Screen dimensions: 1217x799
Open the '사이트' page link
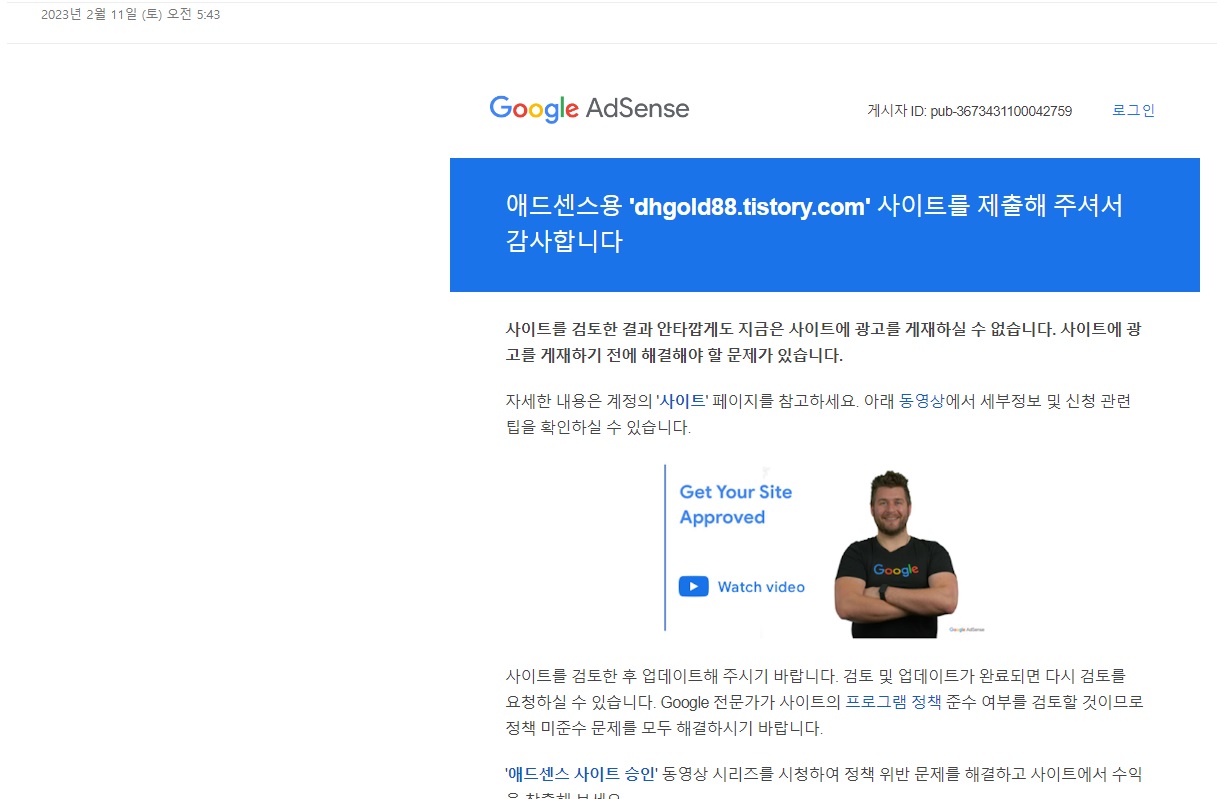pos(683,401)
